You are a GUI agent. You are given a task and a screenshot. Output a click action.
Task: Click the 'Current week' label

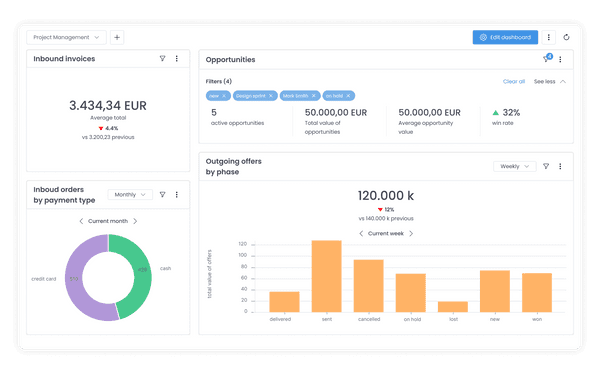(x=386, y=233)
